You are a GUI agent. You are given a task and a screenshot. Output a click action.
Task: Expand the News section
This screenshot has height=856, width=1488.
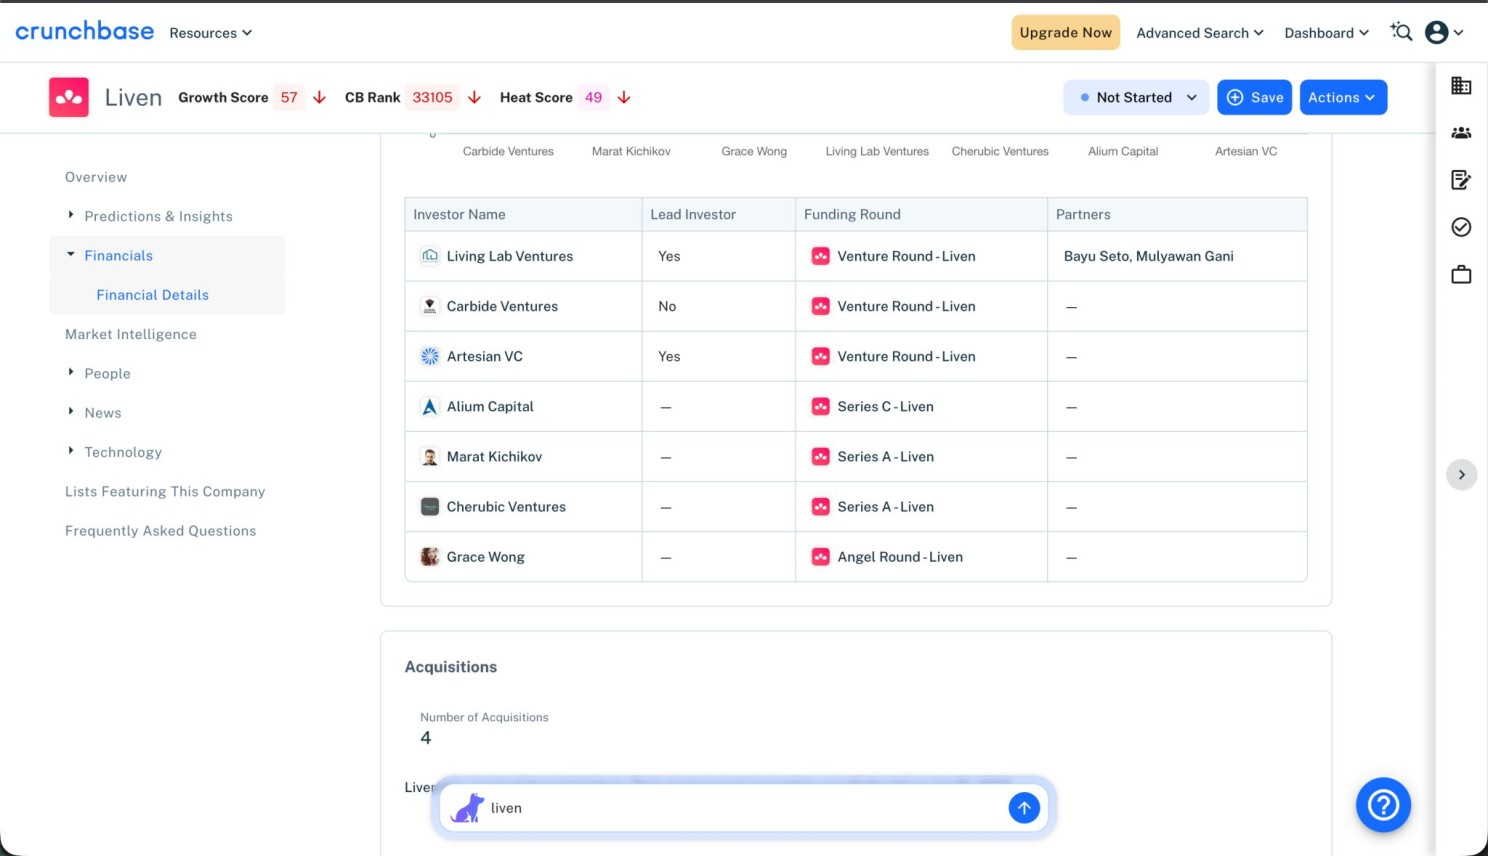click(71, 411)
